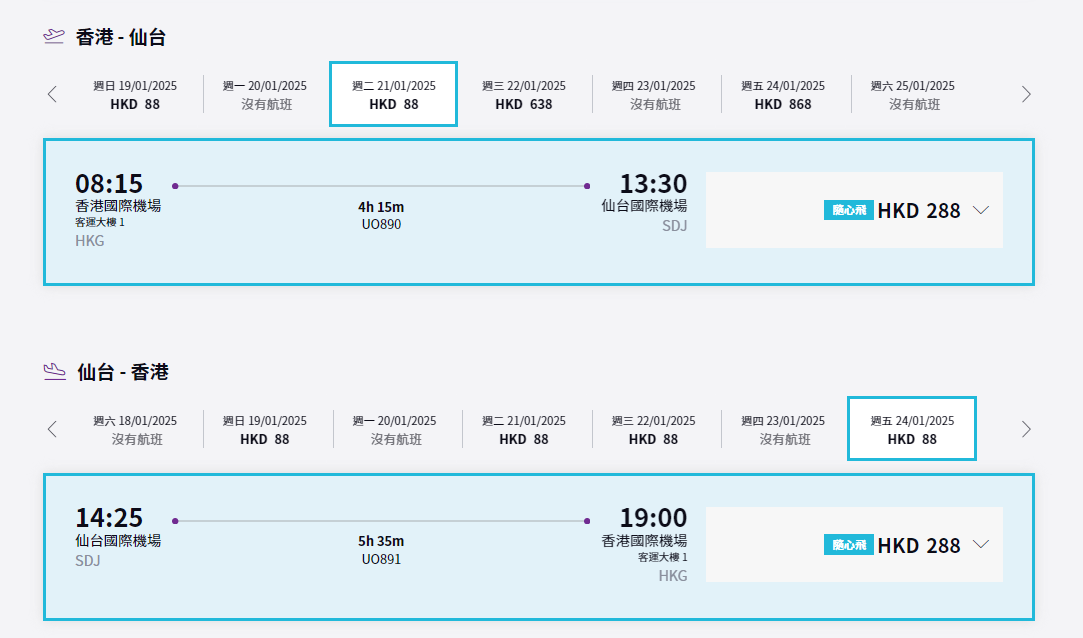
Task: Go to next outbound dates arrow
Action: pos(1026,95)
